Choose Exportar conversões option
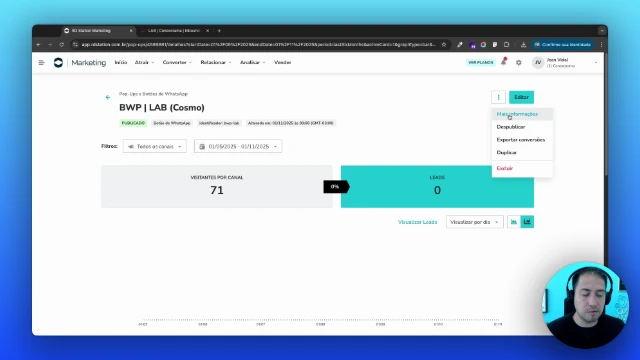This screenshot has width=640, height=360. [x=522, y=140]
